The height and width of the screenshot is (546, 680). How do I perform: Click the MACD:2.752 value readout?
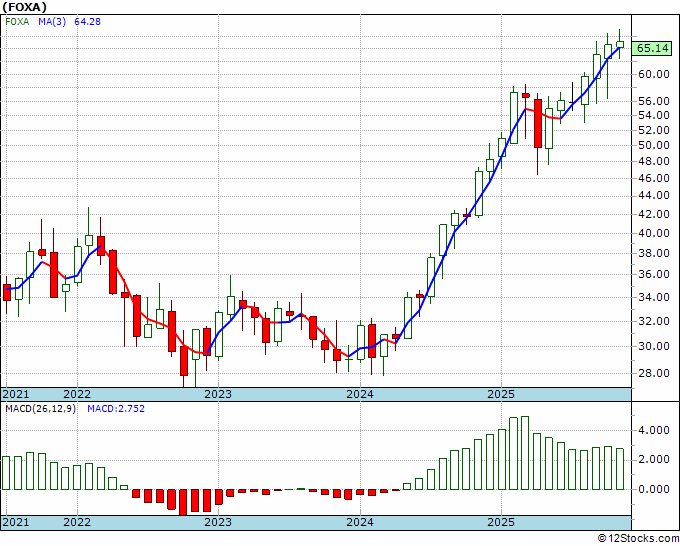(116, 409)
